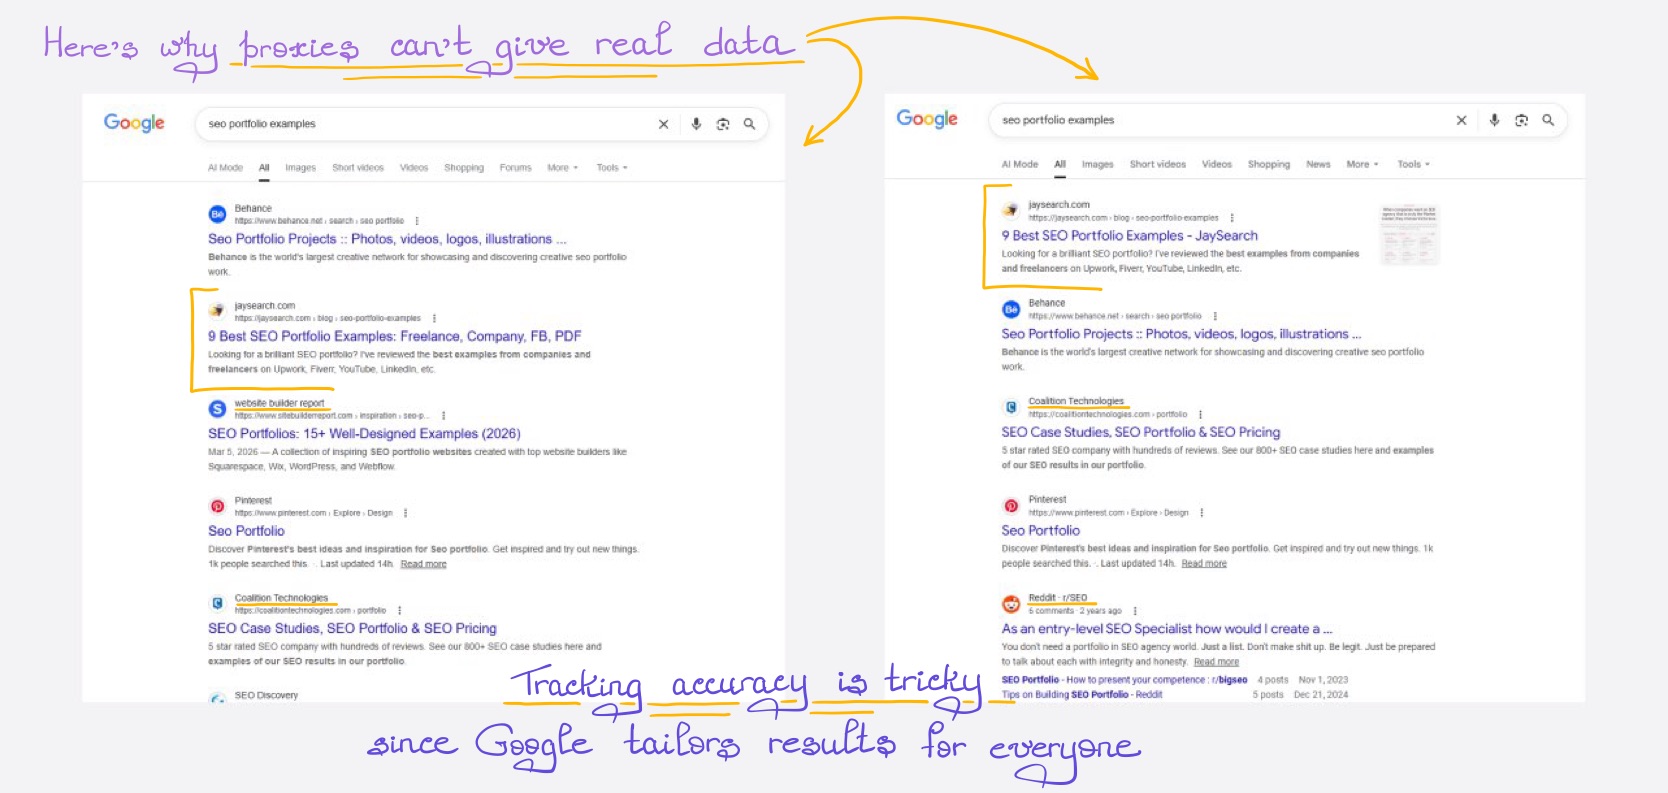This screenshot has height=793, width=1668.
Task: Expand the Tools dropdown in the left window
Action: 612,168
